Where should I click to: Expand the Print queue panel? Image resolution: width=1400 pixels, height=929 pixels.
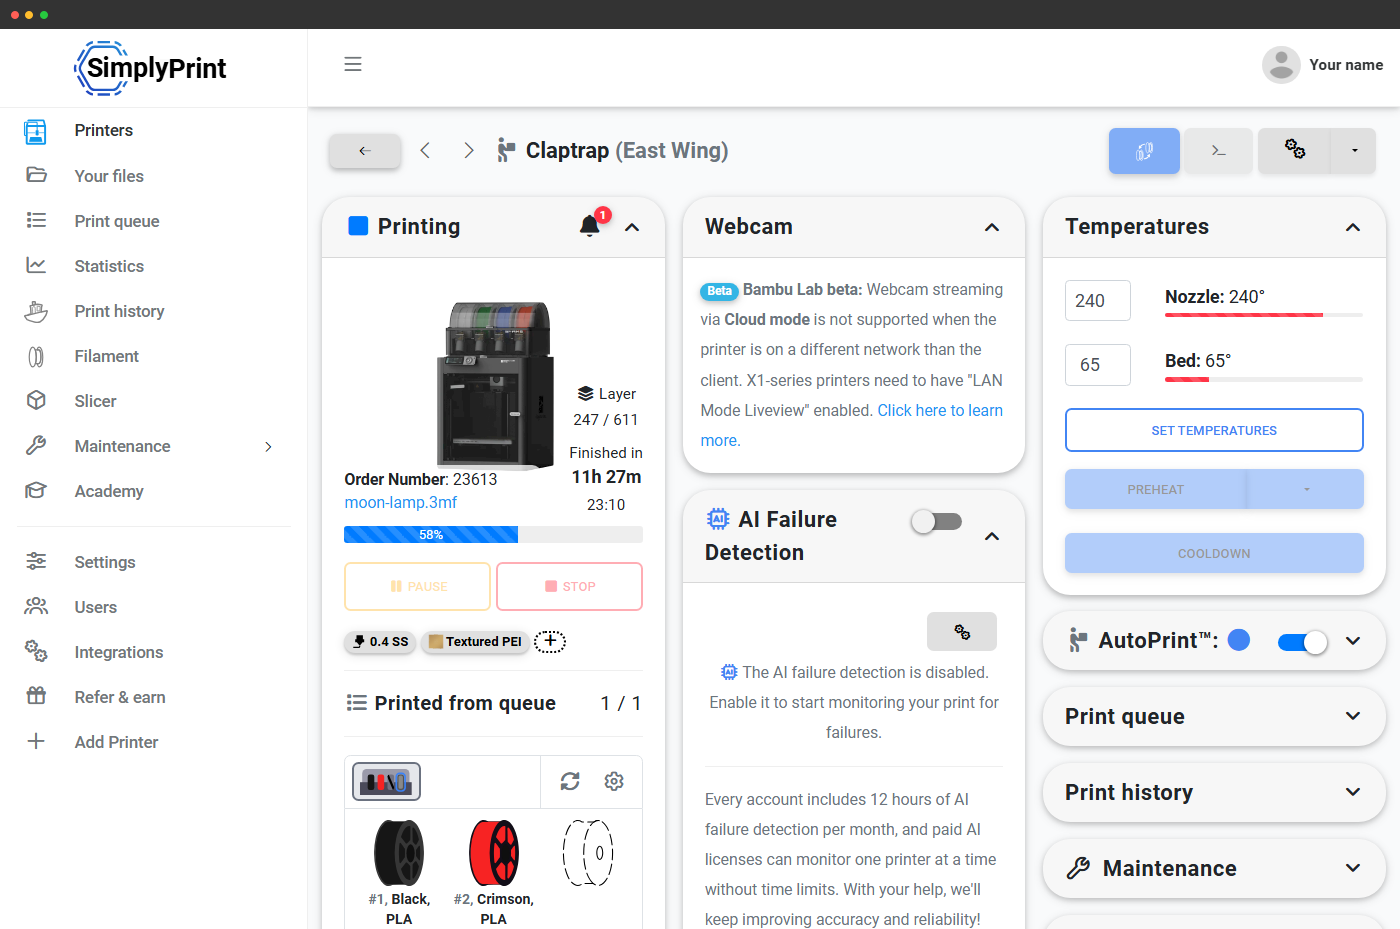tap(1353, 716)
